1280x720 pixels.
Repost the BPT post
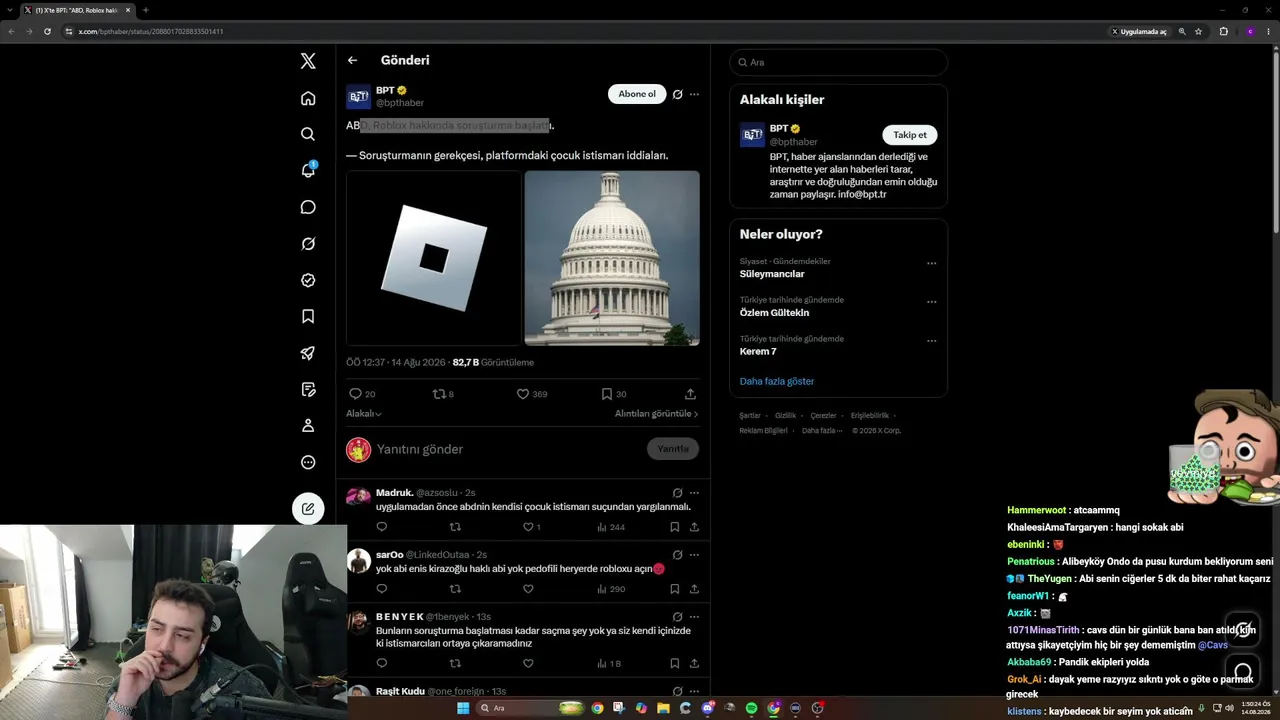click(438, 394)
